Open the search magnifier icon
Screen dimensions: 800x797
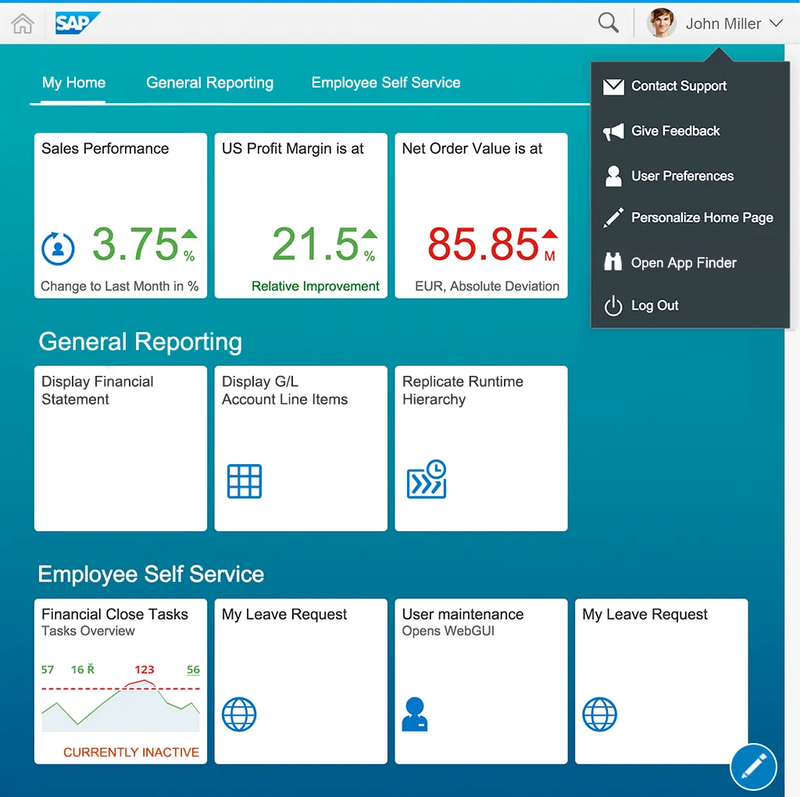coord(608,23)
